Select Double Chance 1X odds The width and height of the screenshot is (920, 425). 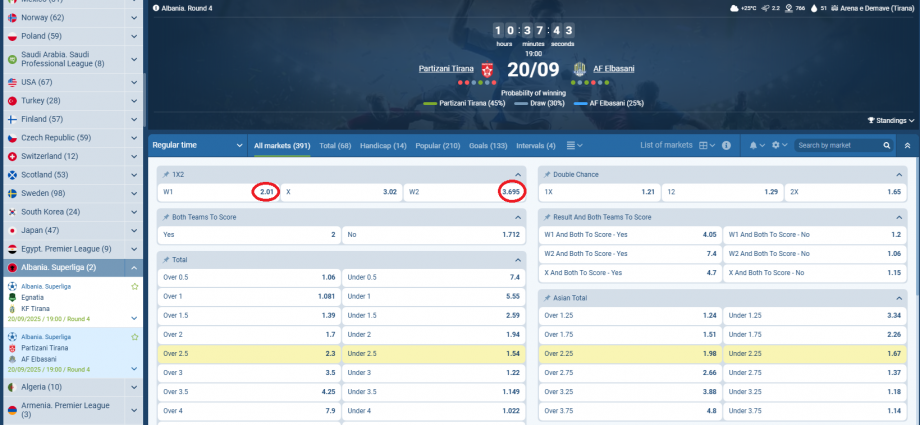[x=599, y=192]
